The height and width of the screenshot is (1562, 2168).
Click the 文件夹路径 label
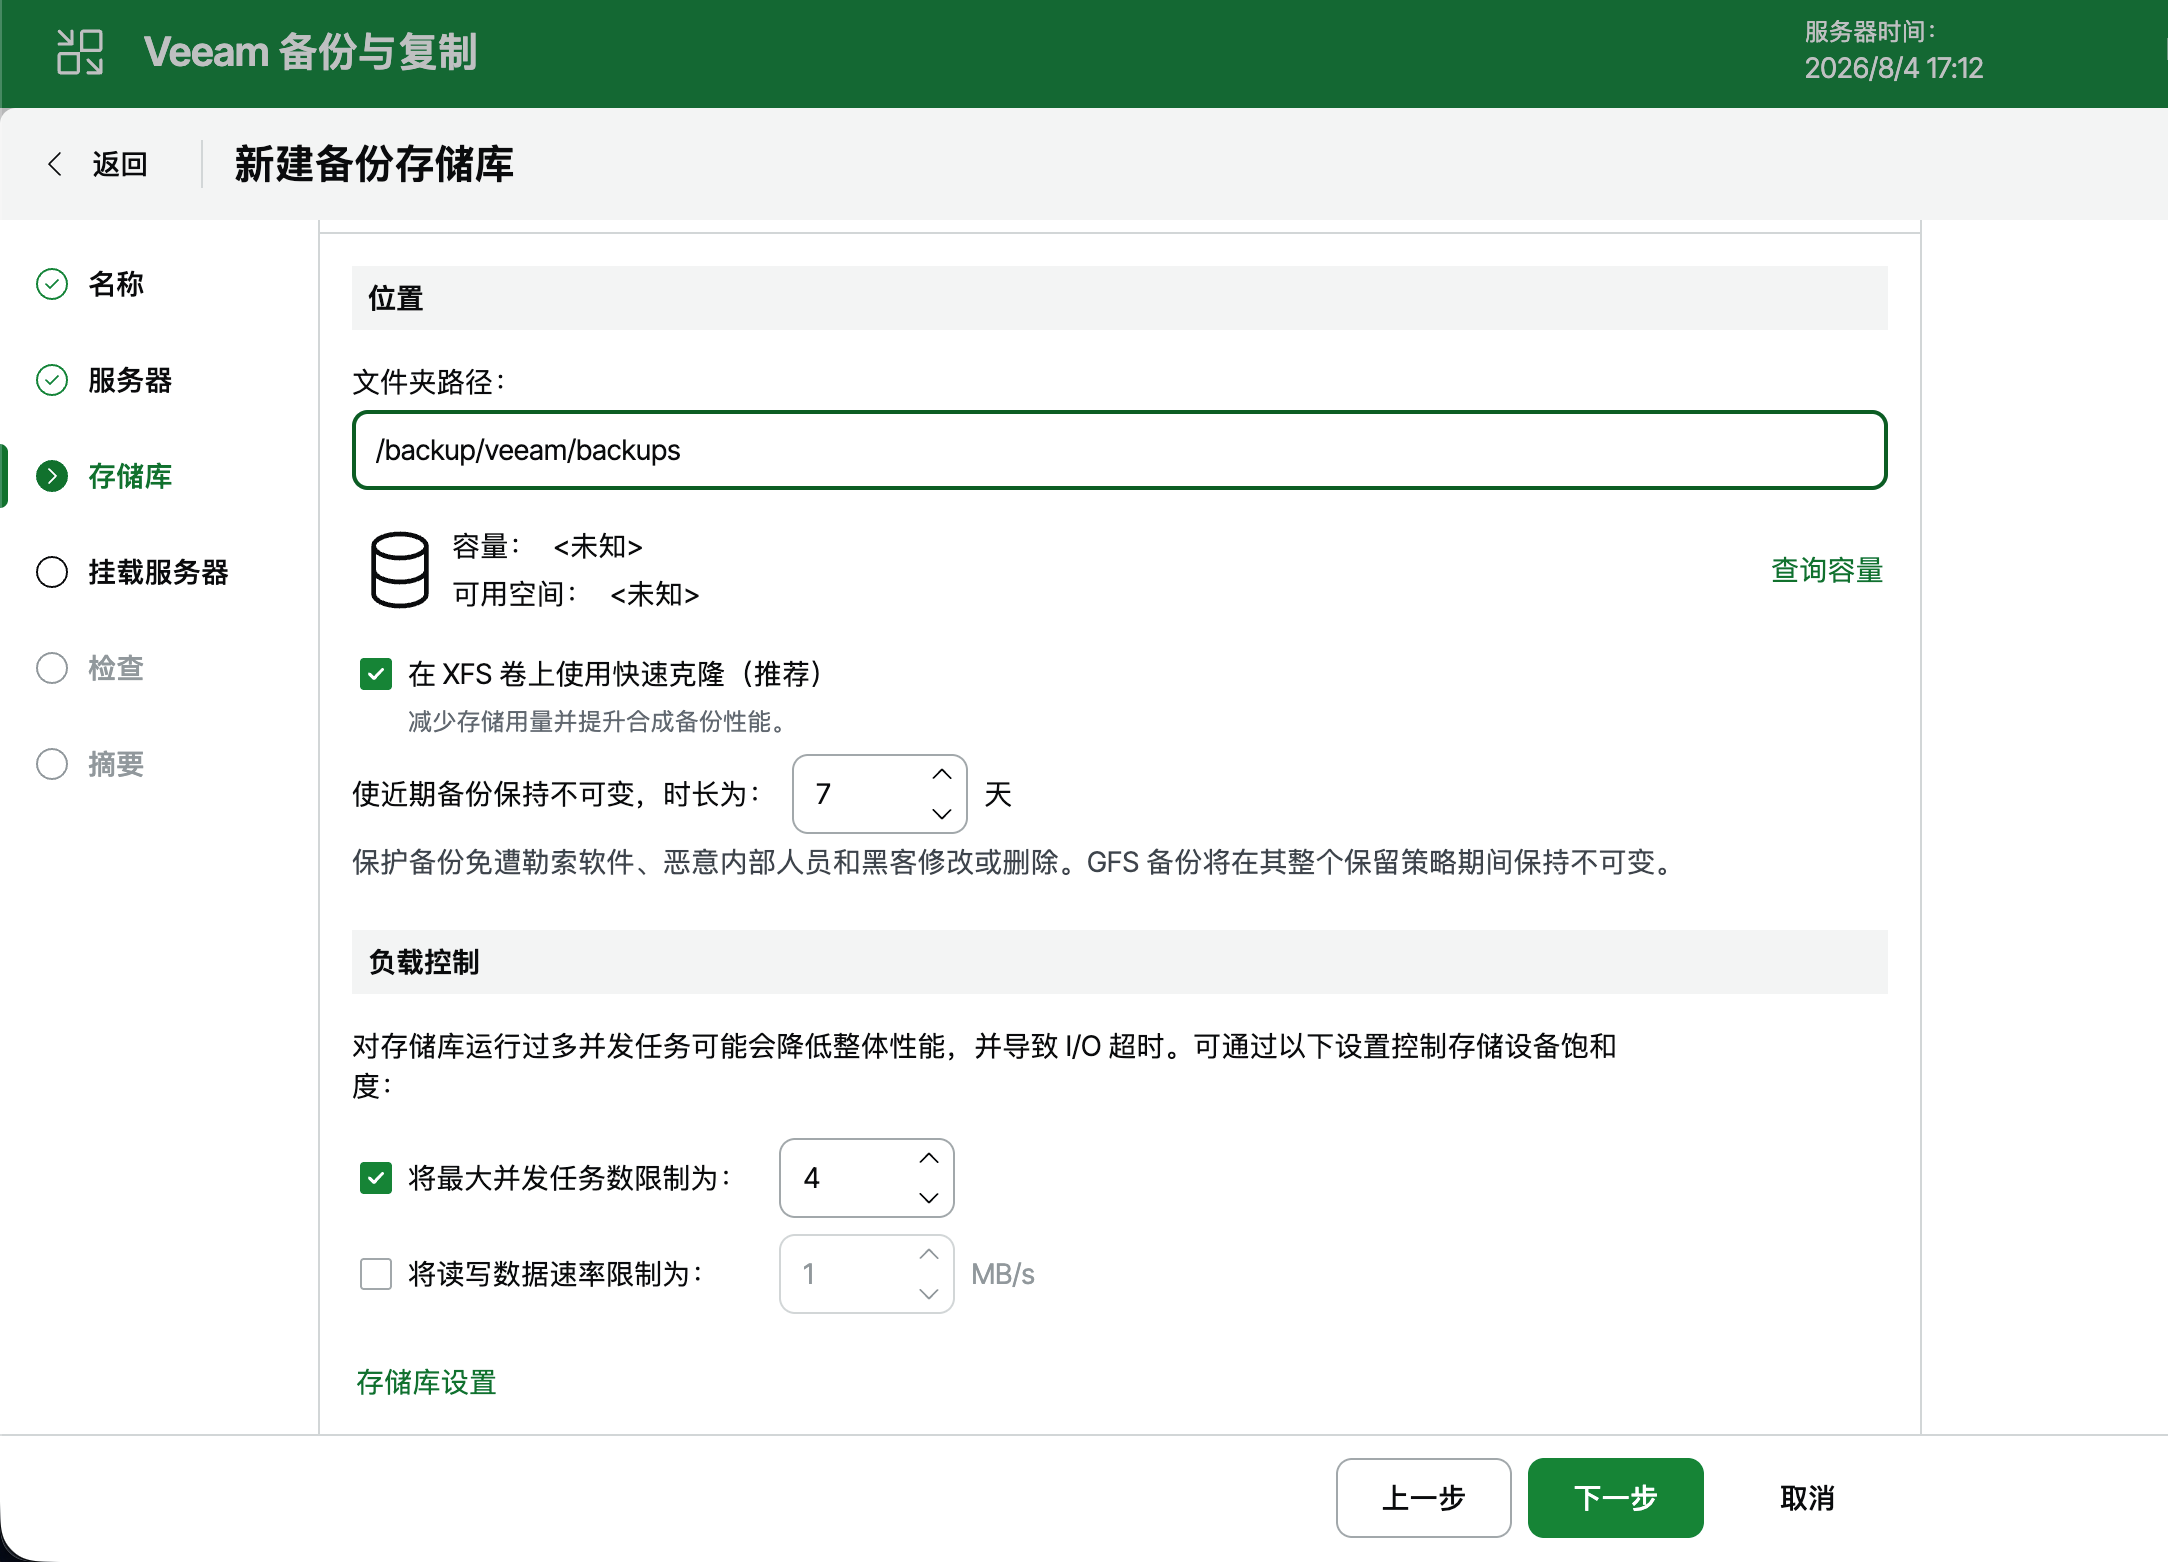tap(430, 382)
